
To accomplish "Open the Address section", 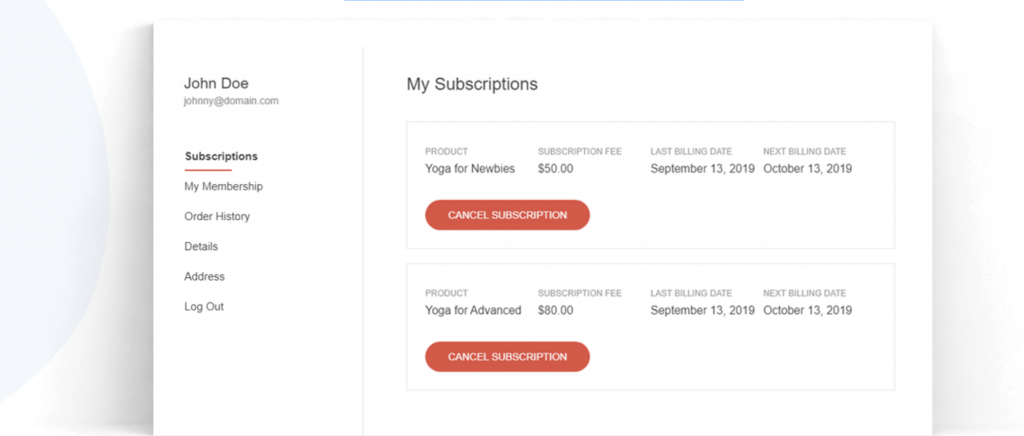I will 204,276.
